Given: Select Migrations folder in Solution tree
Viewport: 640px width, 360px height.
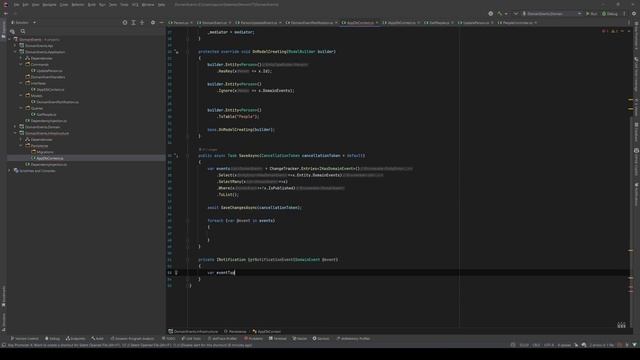Looking at the screenshot, I should (42, 152).
